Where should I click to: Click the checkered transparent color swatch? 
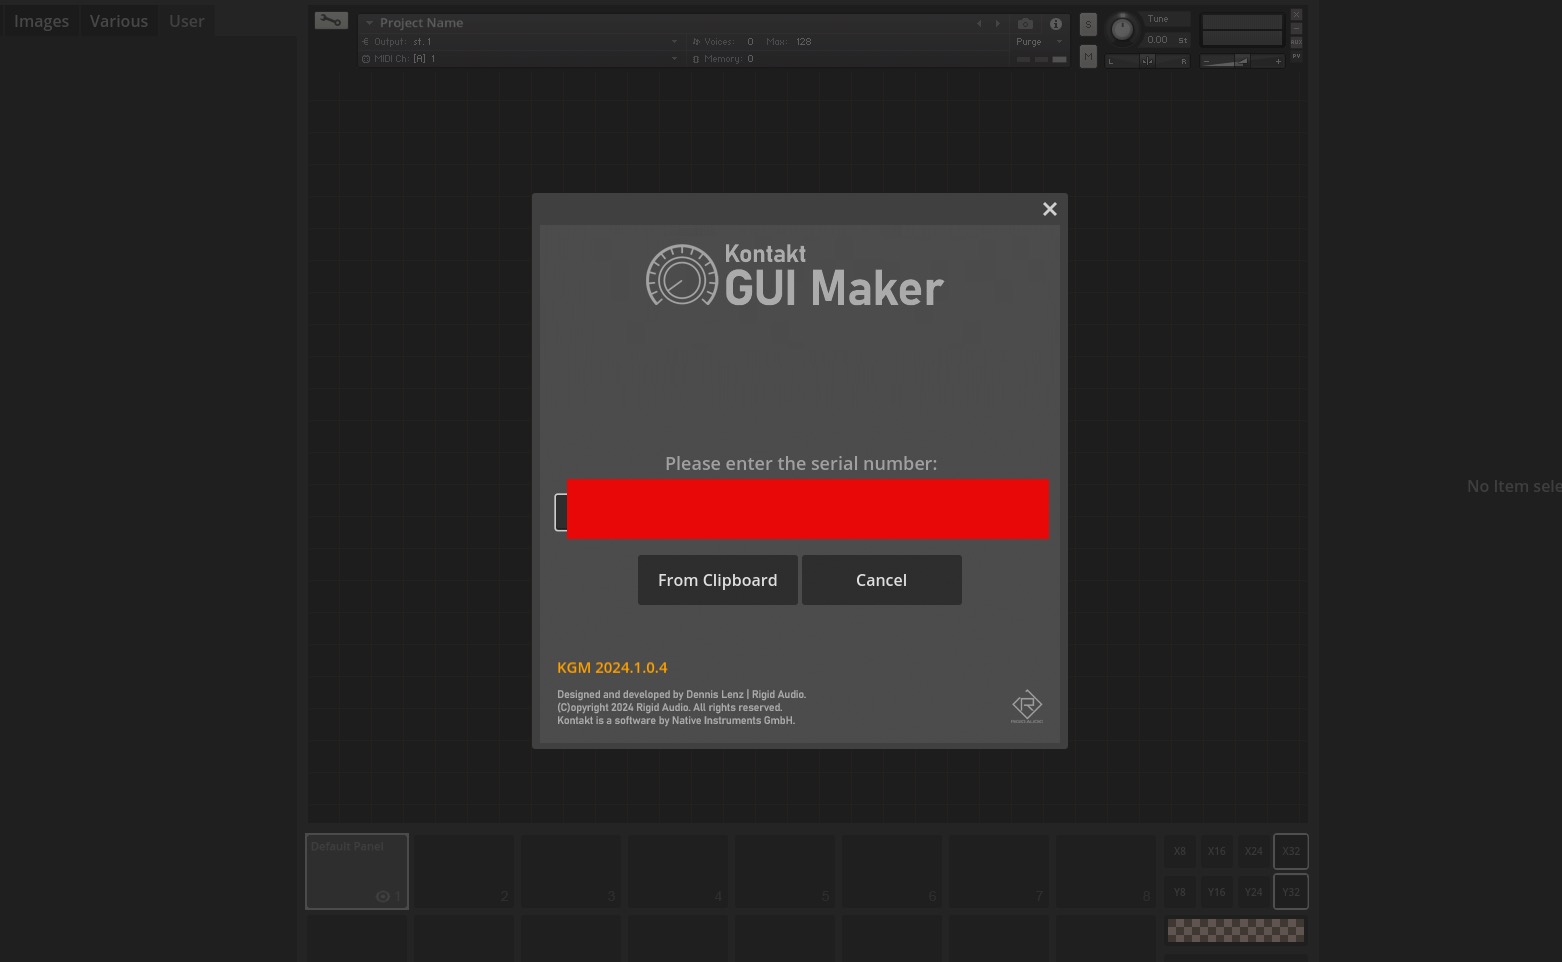point(1235,931)
